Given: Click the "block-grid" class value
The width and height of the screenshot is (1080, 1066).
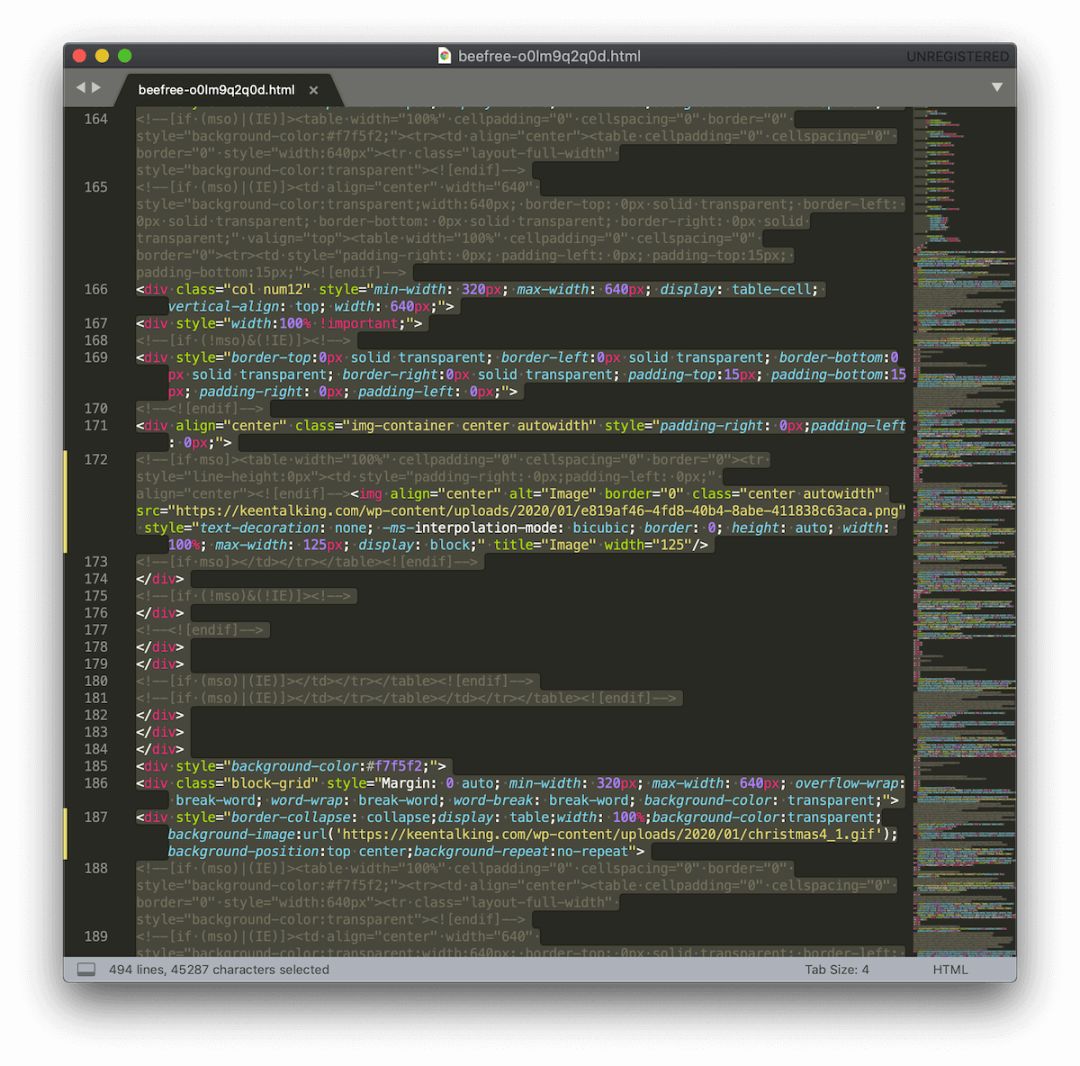Looking at the screenshot, I should pyautogui.click(x=271, y=784).
